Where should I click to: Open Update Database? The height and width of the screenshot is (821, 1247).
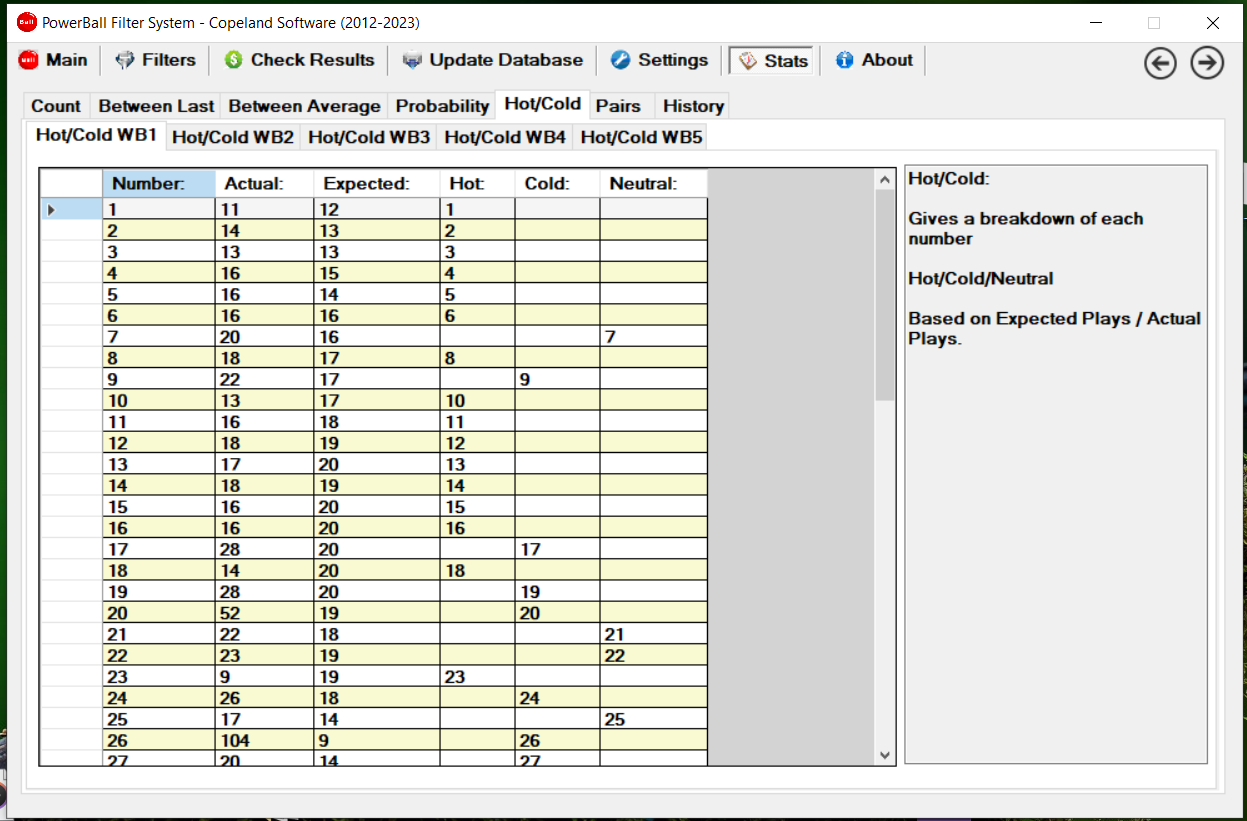[x=493, y=60]
